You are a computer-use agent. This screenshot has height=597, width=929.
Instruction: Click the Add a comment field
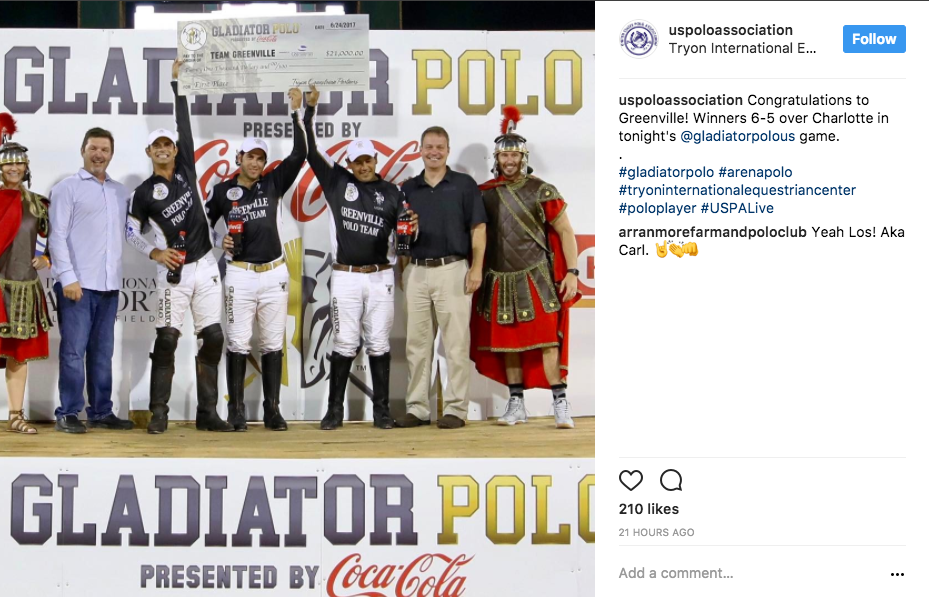tap(749, 573)
